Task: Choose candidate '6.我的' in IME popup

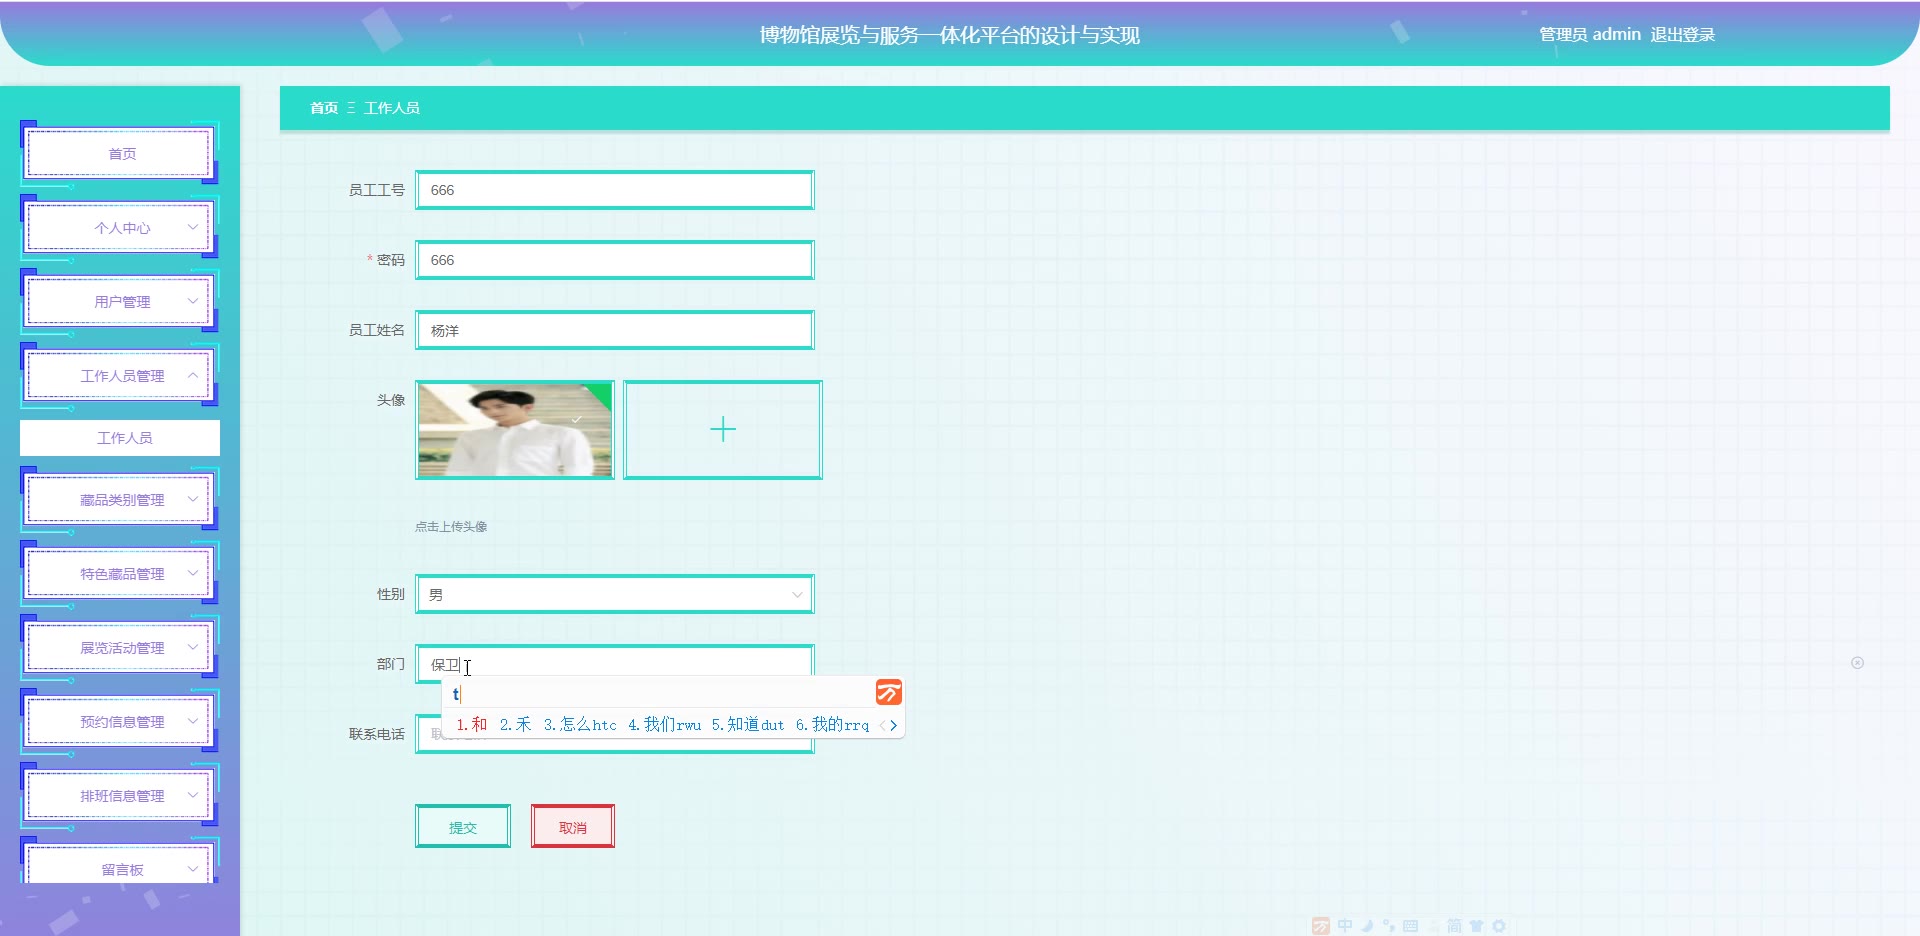Action: (x=833, y=725)
